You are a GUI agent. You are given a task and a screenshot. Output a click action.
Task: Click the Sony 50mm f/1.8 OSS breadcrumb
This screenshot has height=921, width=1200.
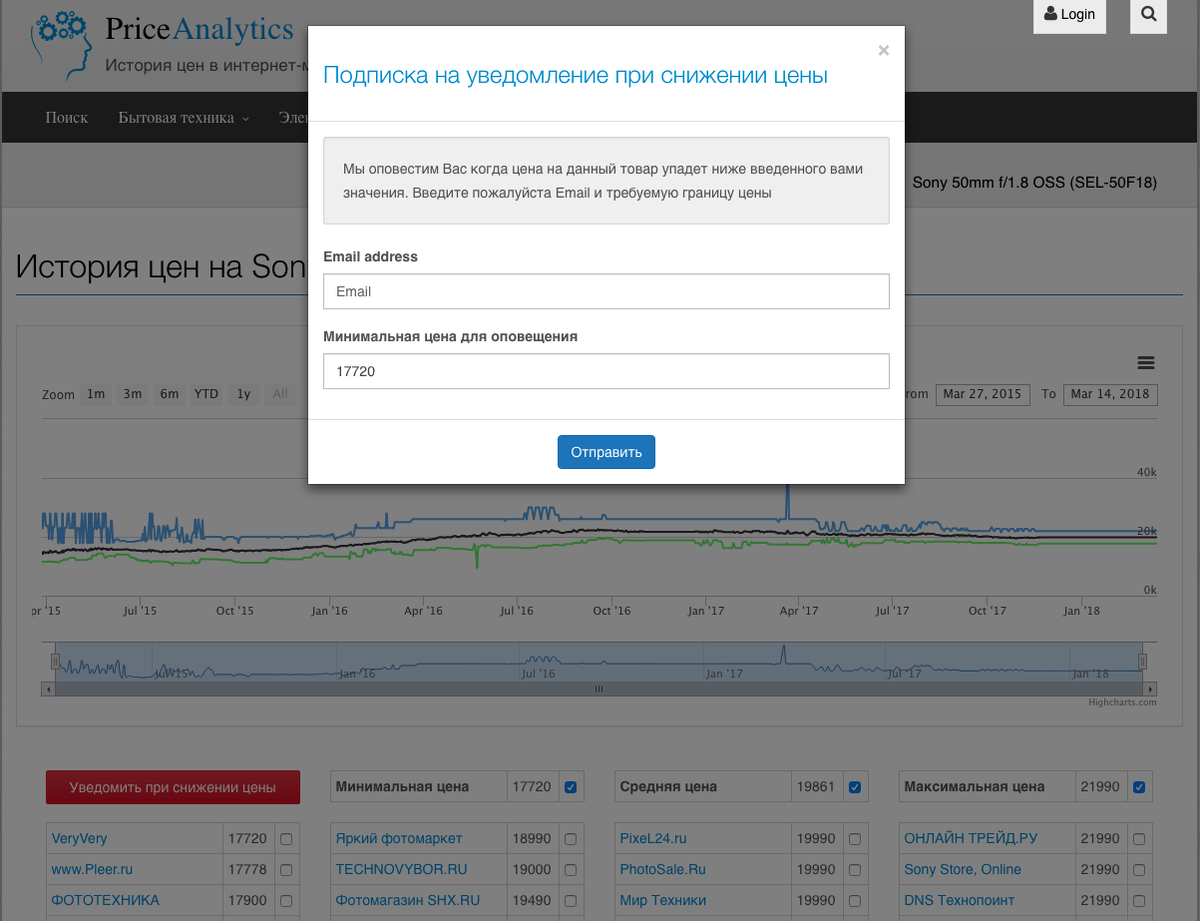point(1034,183)
